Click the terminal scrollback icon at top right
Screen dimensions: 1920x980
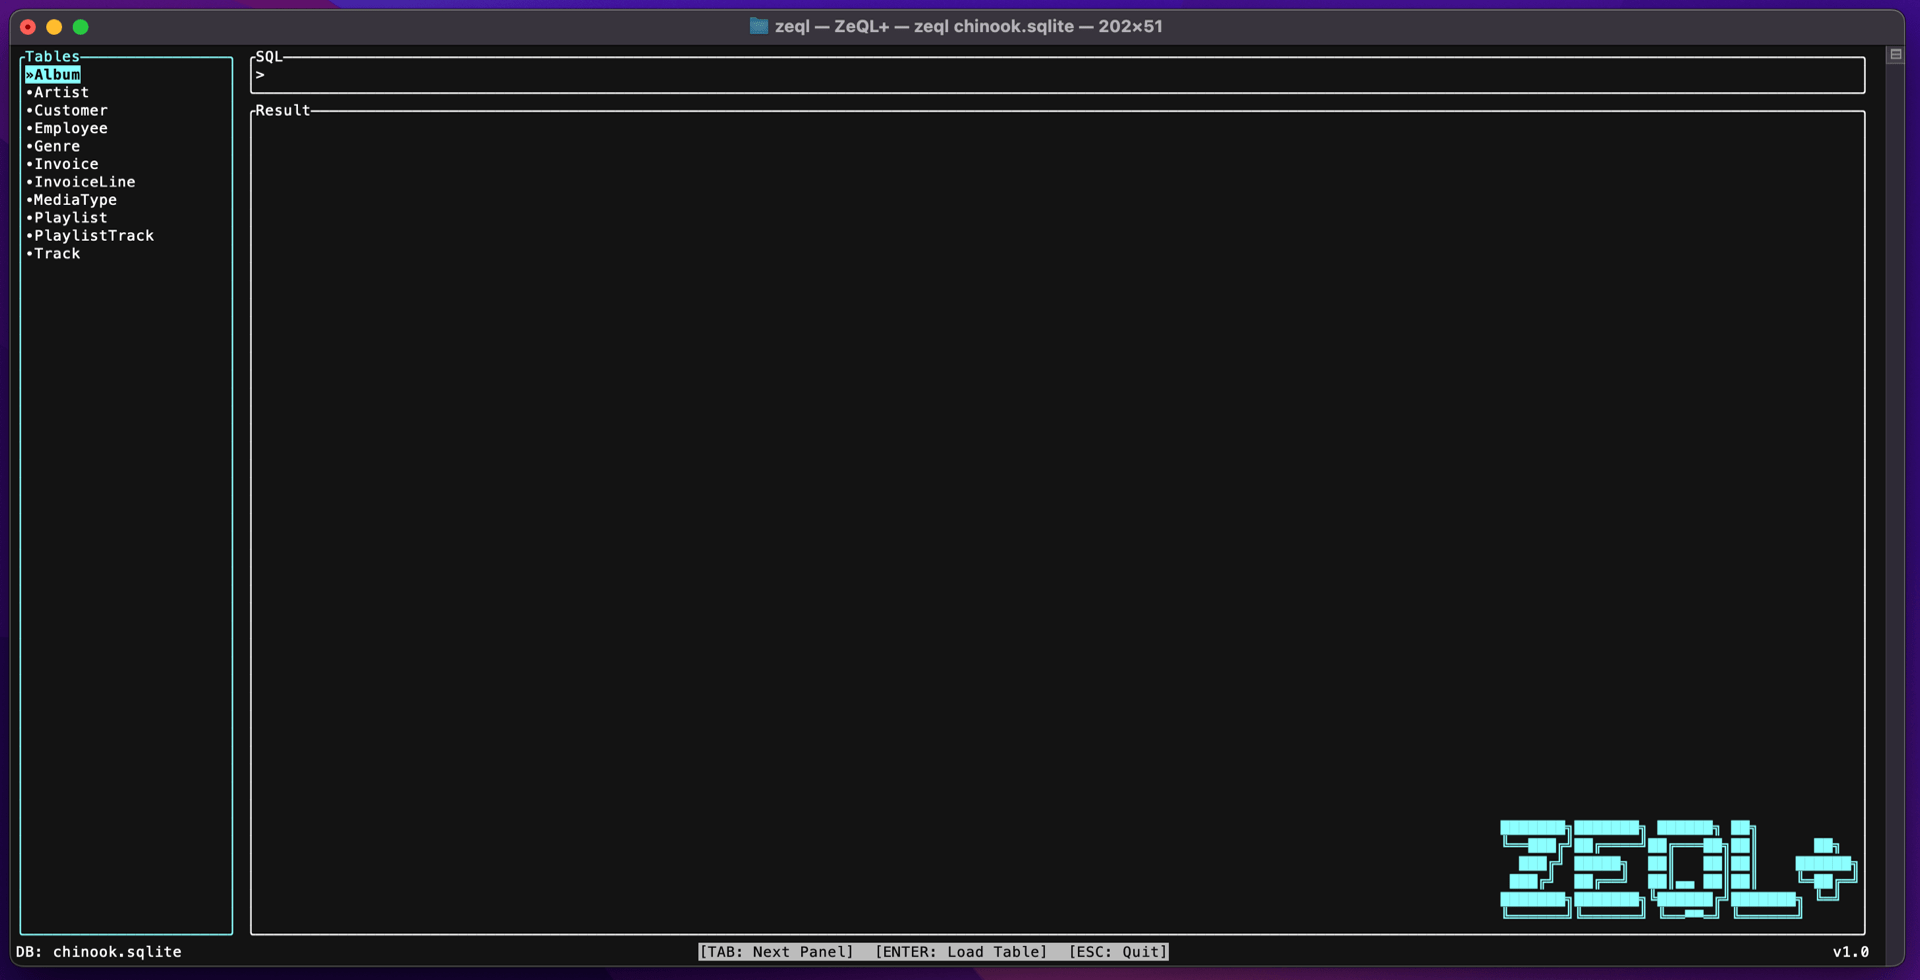click(1895, 55)
